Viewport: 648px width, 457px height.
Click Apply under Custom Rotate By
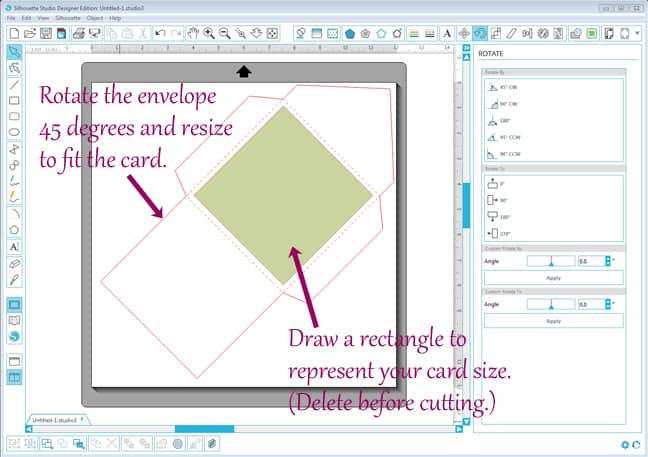553,277
